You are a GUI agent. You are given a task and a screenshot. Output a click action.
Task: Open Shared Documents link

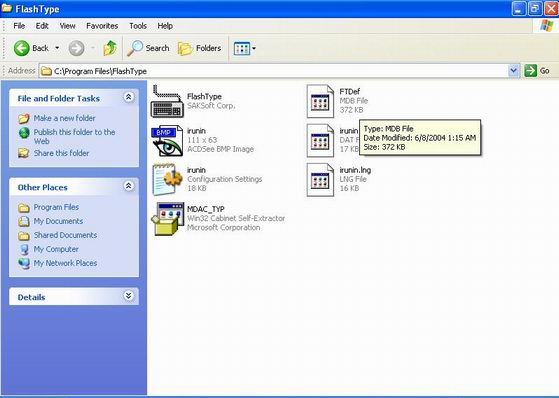65,235
